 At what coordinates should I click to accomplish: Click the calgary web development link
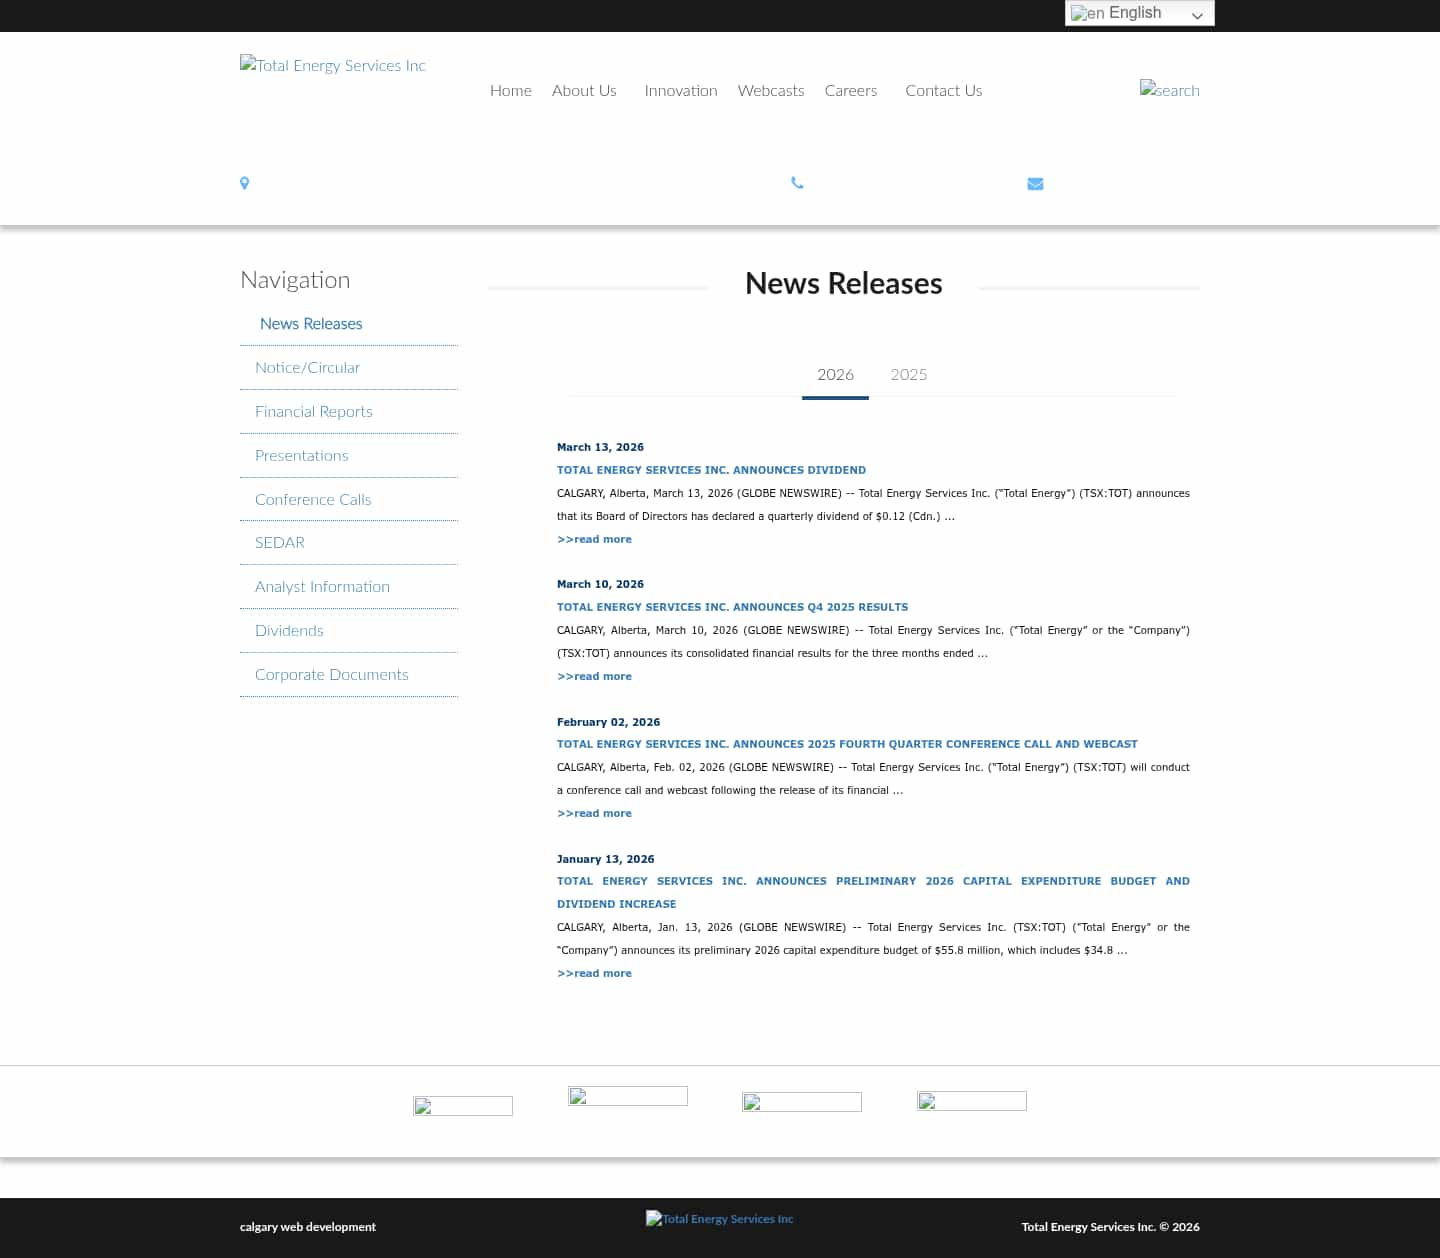pyautogui.click(x=307, y=1227)
